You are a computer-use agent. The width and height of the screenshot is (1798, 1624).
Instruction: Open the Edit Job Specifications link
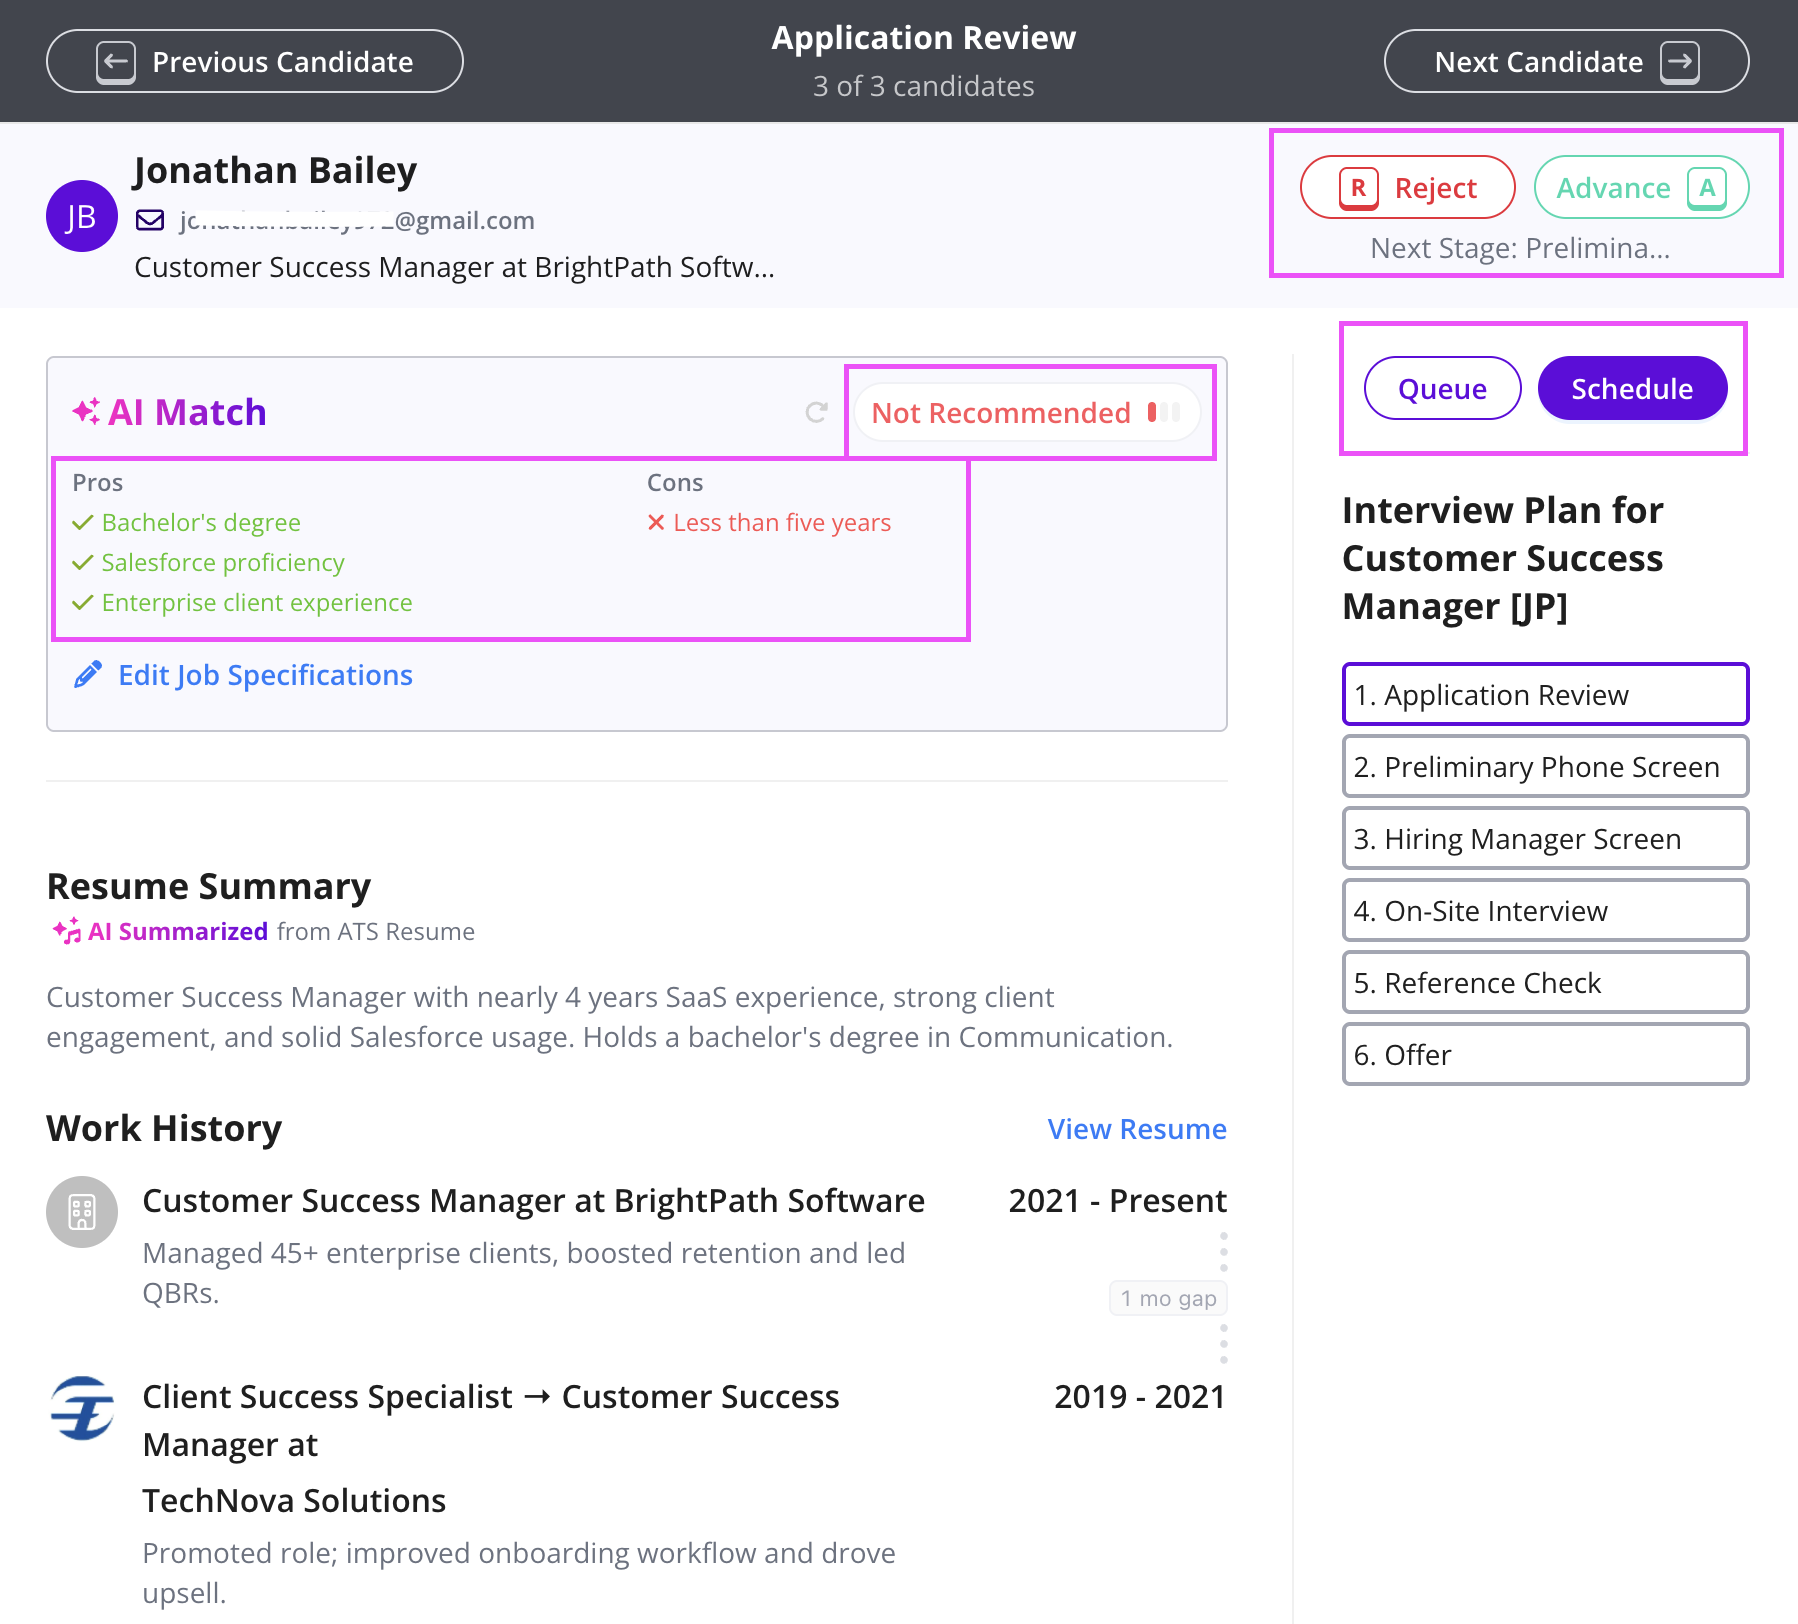click(x=265, y=675)
